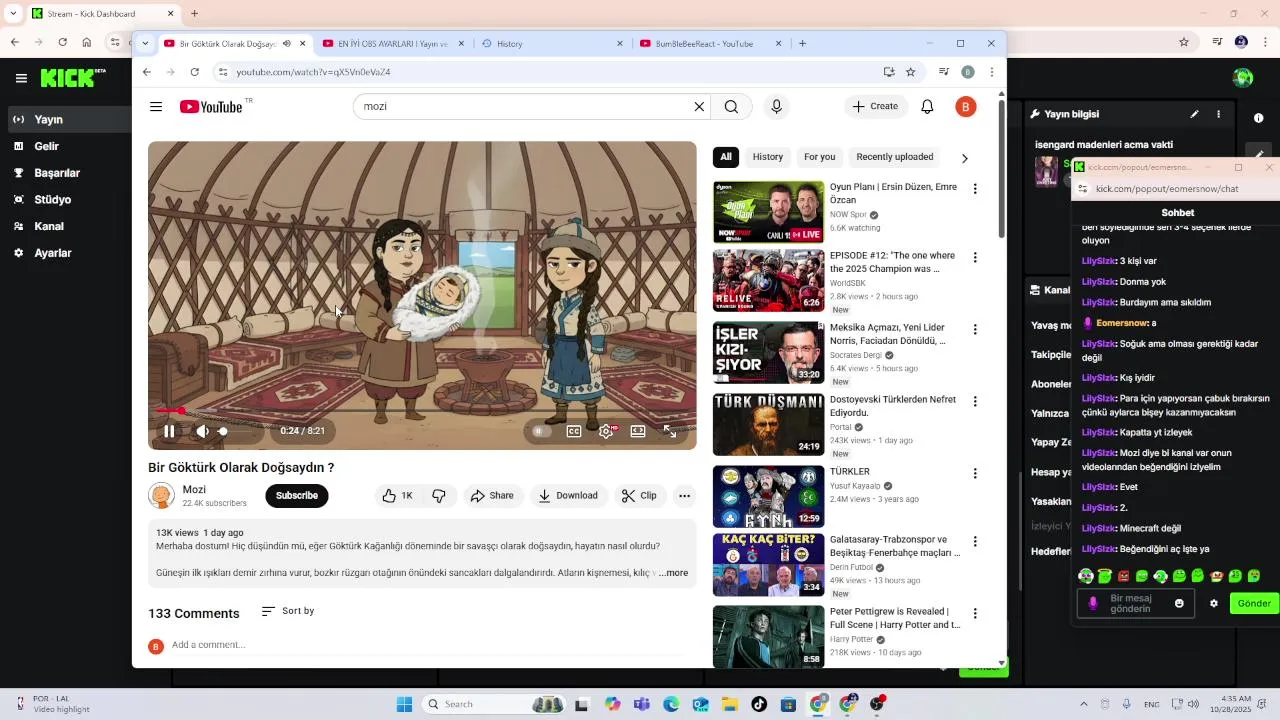
Task: Open the Mozi channel avatar
Action: (x=161, y=495)
